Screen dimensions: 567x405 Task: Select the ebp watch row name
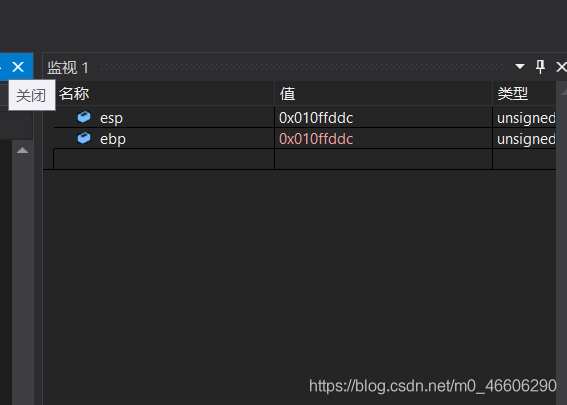click(113, 139)
